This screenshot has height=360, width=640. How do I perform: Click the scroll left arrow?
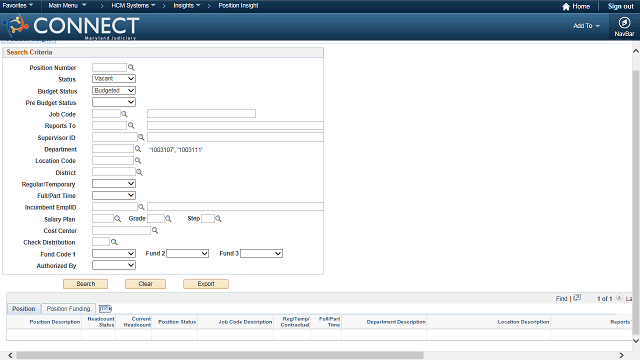coord(10,356)
